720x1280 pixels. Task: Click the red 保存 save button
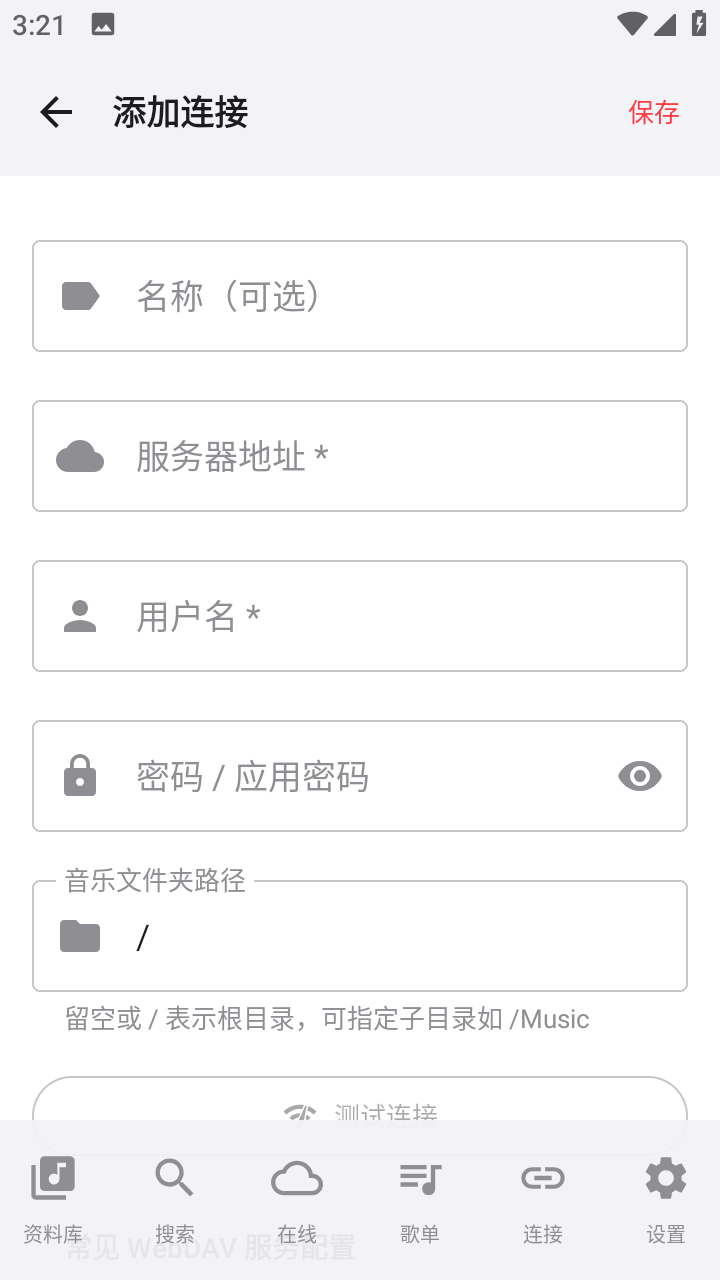(654, 112)
